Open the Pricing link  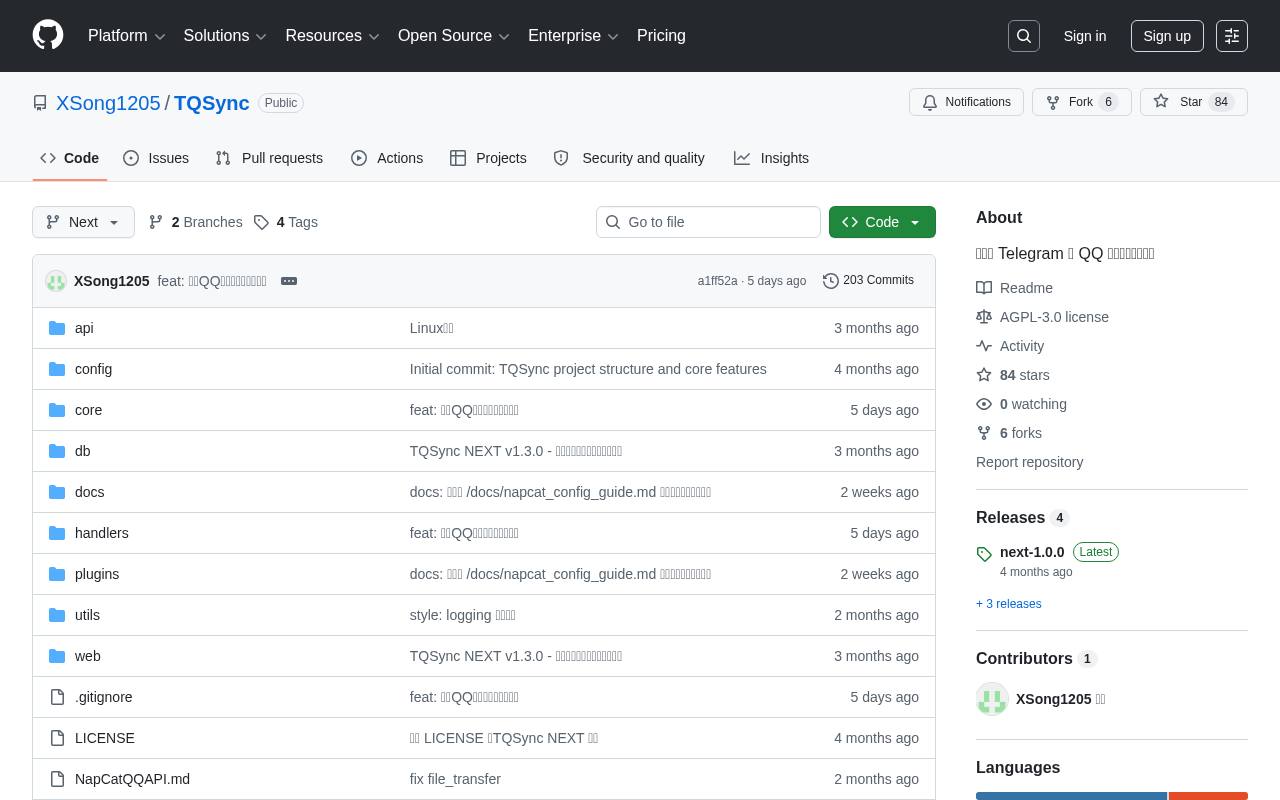click(x=661, y=36)
